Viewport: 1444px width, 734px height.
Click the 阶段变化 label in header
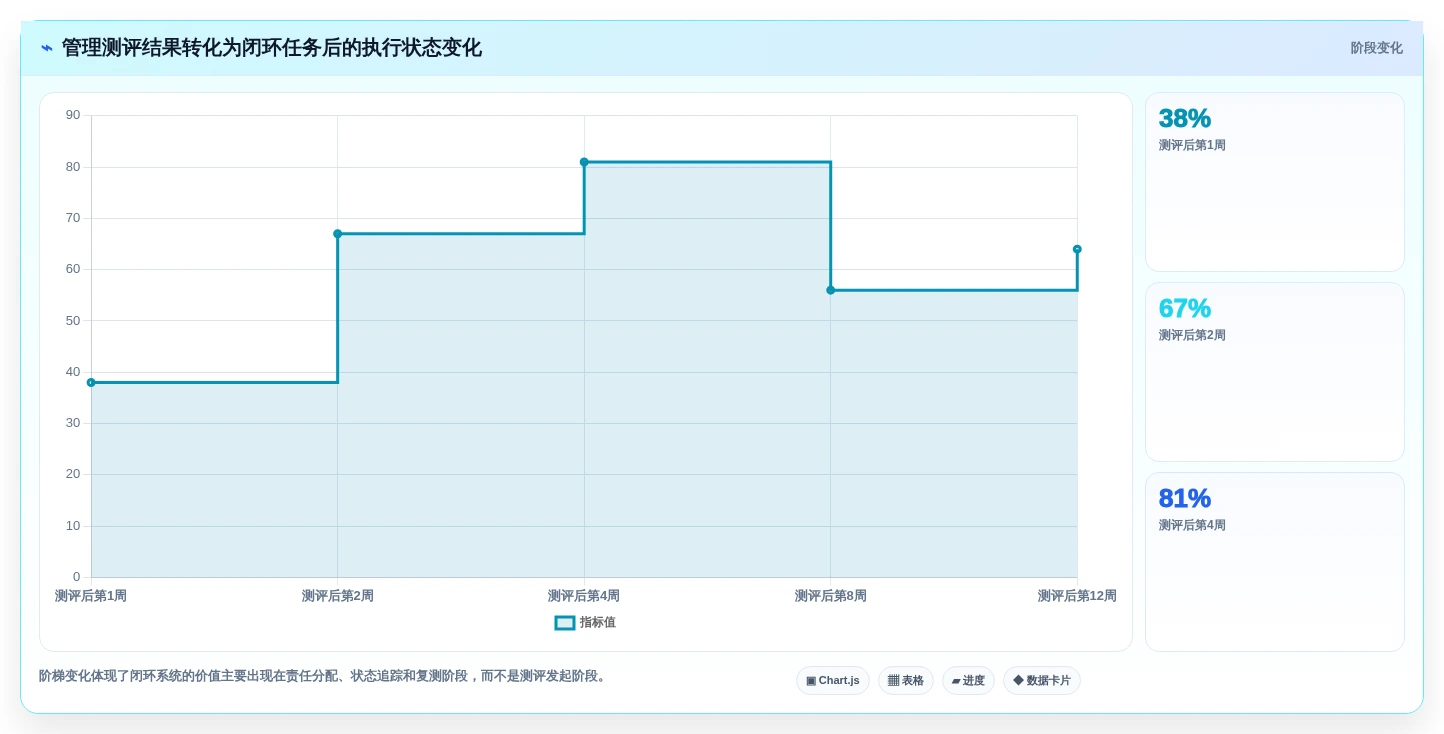(1376, 48)
